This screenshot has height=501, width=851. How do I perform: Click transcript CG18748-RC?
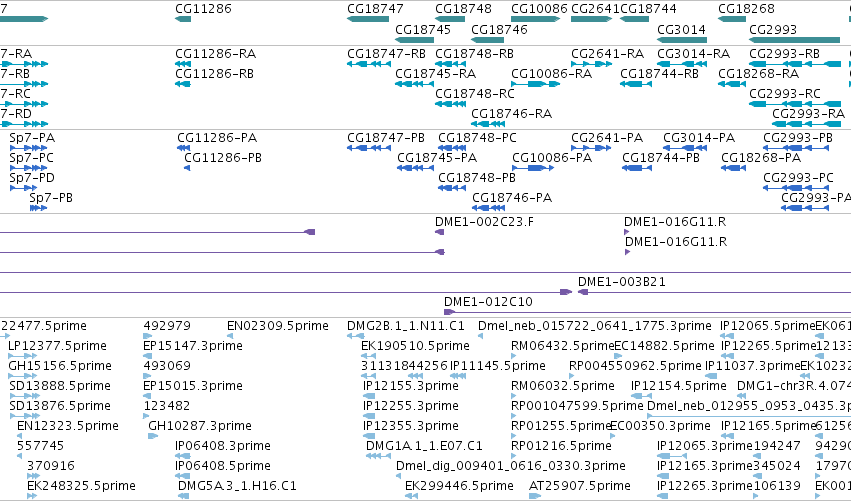[x=474, y=93]
